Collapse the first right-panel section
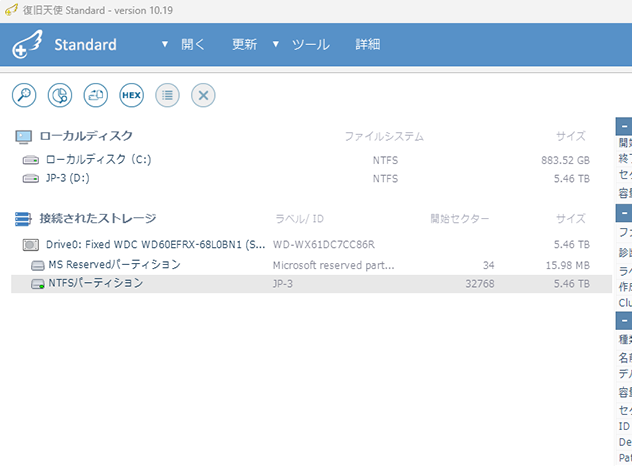 tap(624, 126)
